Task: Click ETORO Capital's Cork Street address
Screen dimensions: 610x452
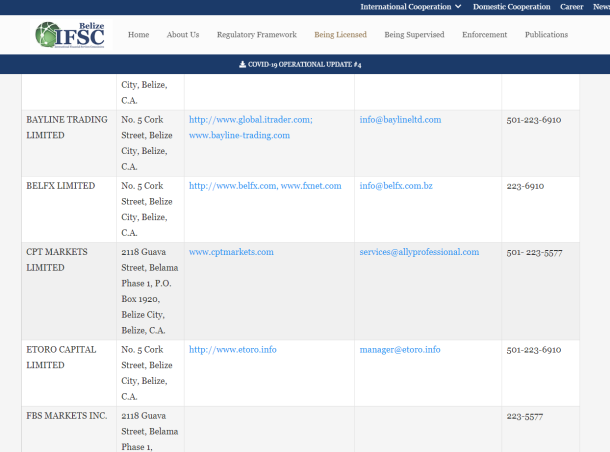Action: [x=147, y=373]
